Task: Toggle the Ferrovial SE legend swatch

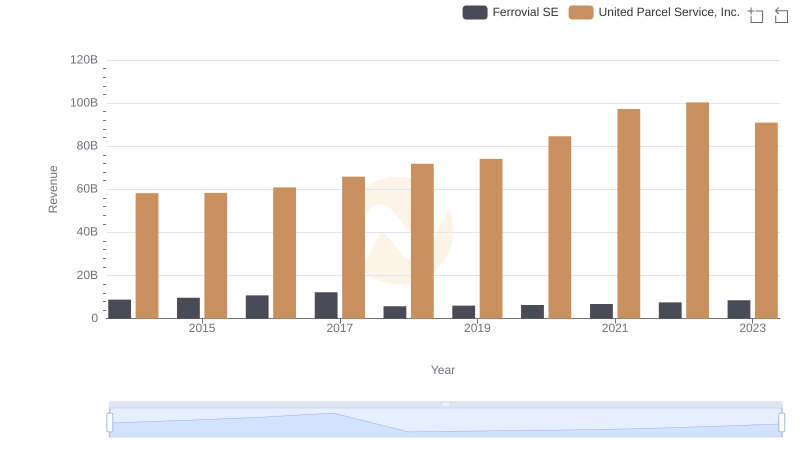Action: coord(475,12)
